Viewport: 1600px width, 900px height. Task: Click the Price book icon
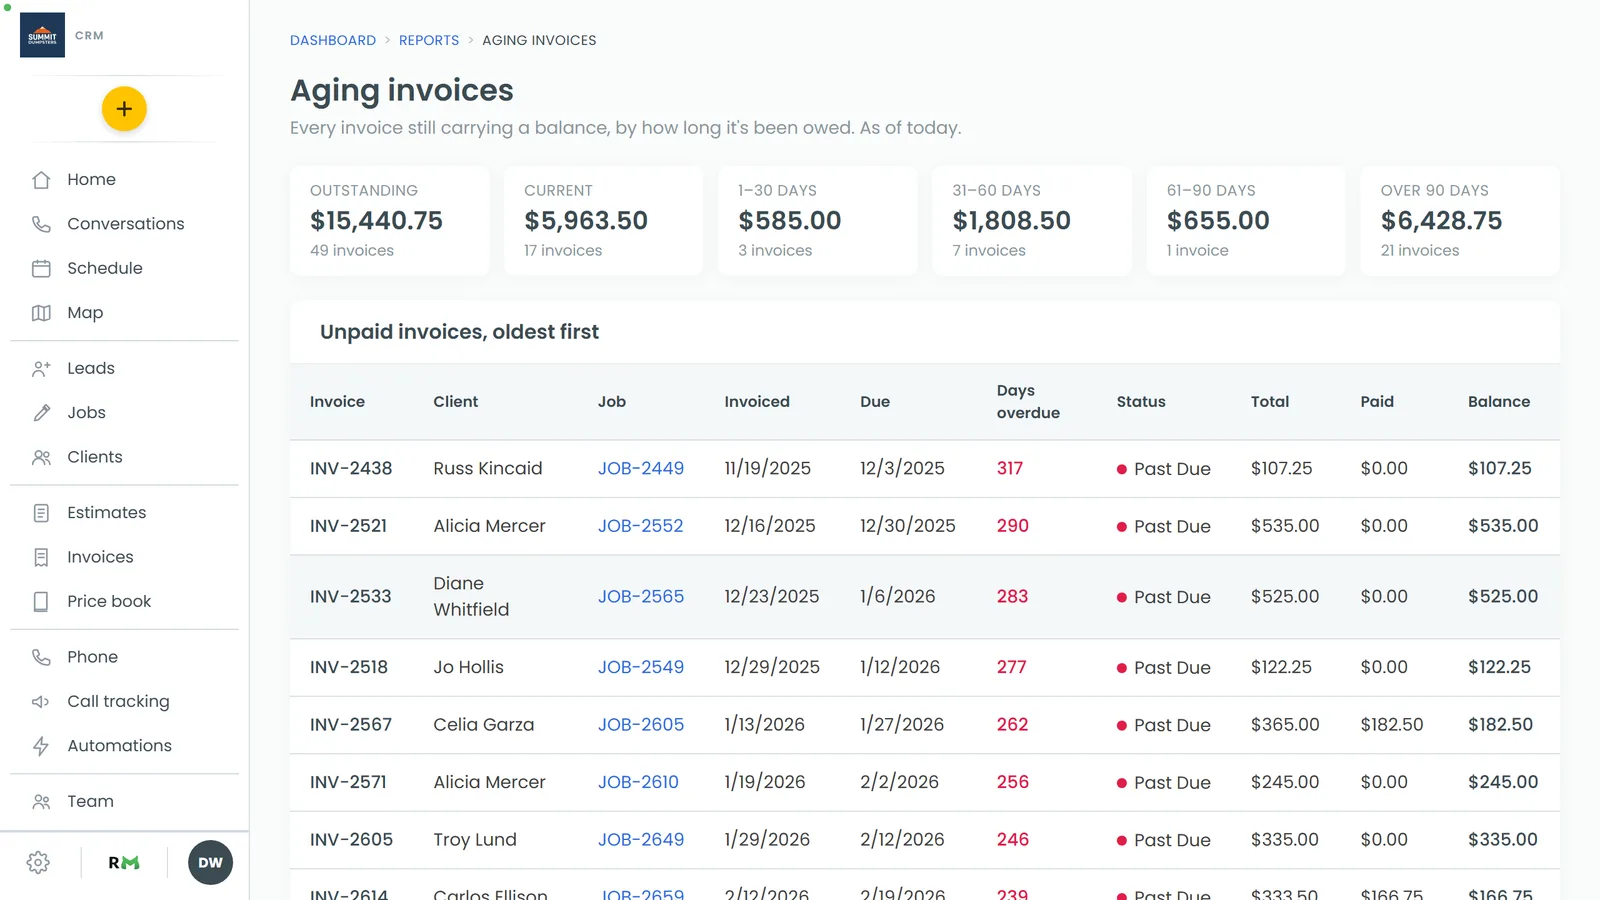[41, 602]
